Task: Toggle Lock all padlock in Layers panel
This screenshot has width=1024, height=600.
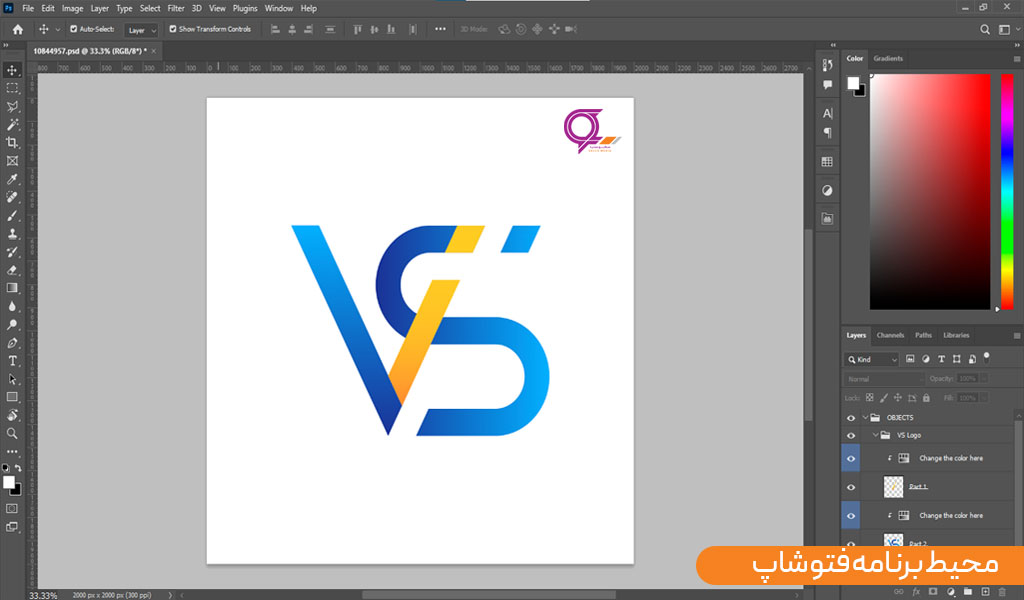Action: pos(926,398)
